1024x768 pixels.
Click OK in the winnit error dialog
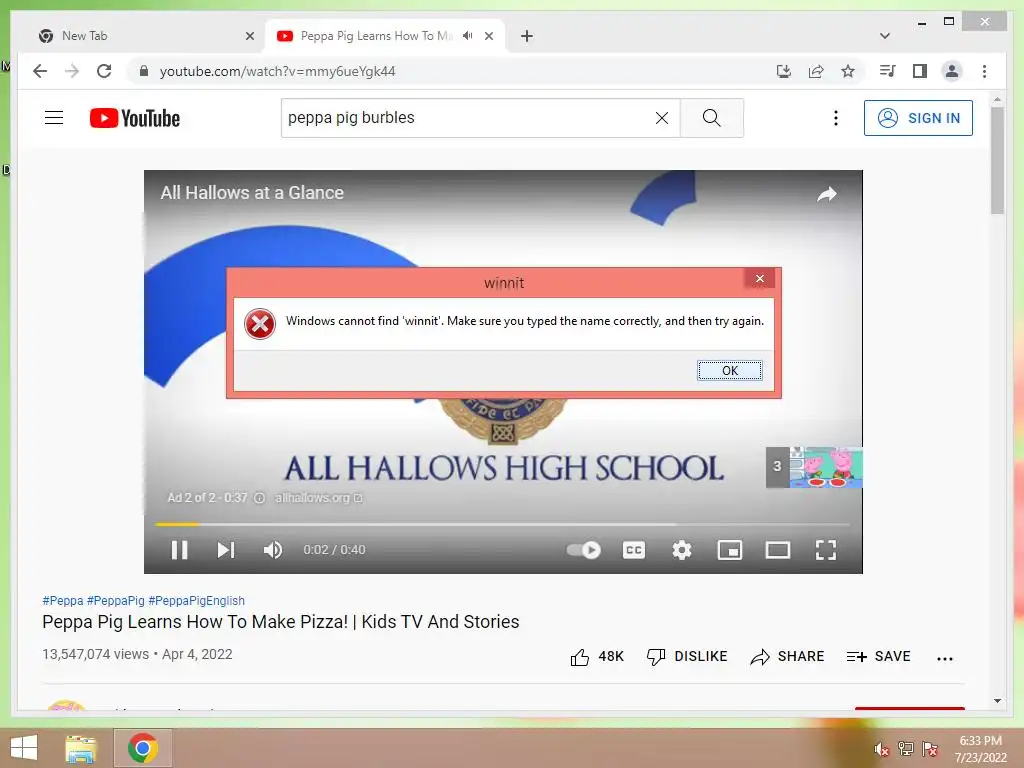pos(729,370)
